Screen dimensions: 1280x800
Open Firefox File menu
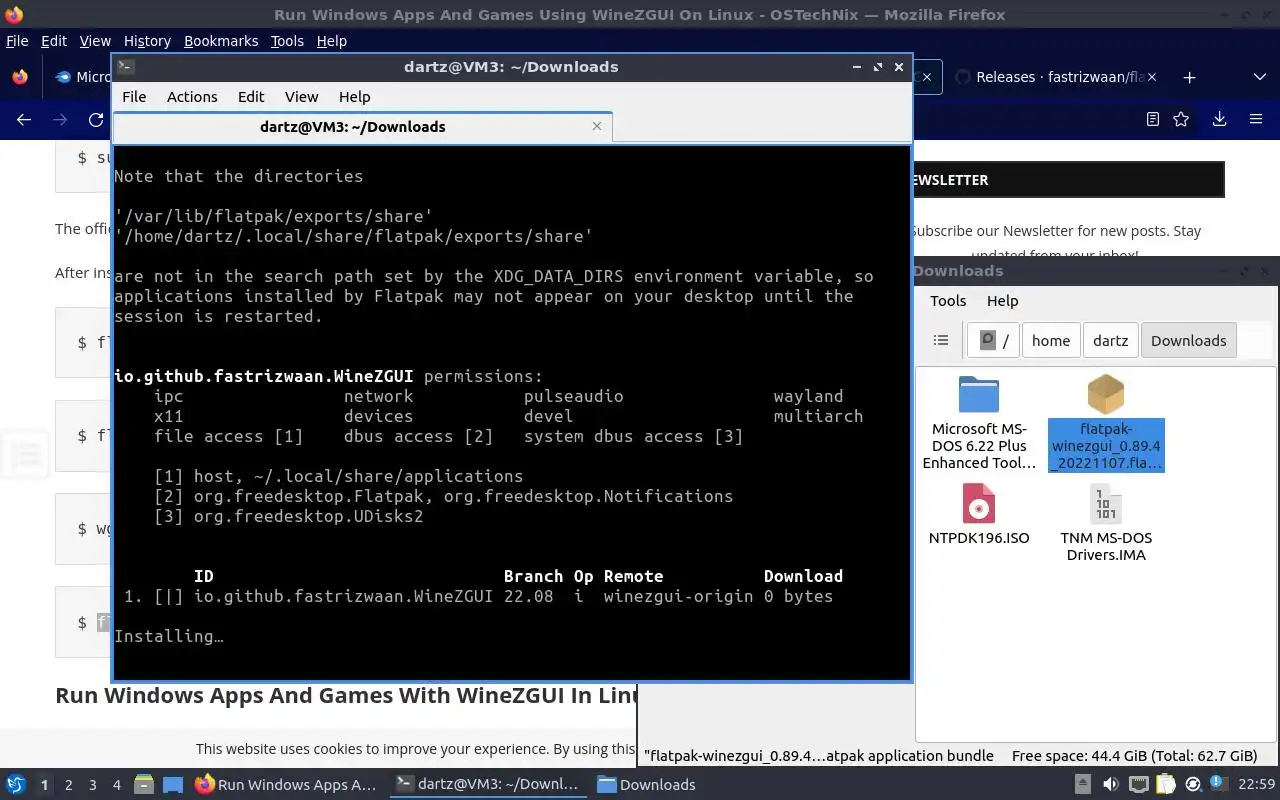(17, 41)
